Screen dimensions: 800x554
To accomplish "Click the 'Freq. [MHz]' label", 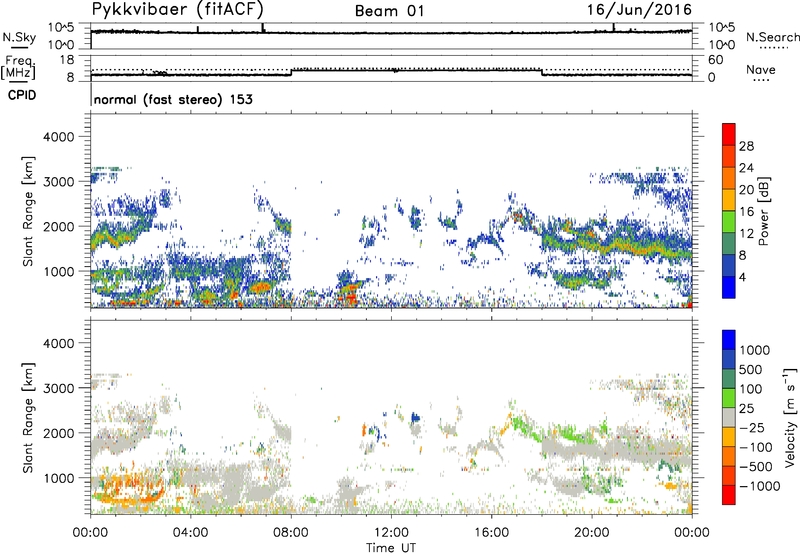I will (x=18, y=67).
